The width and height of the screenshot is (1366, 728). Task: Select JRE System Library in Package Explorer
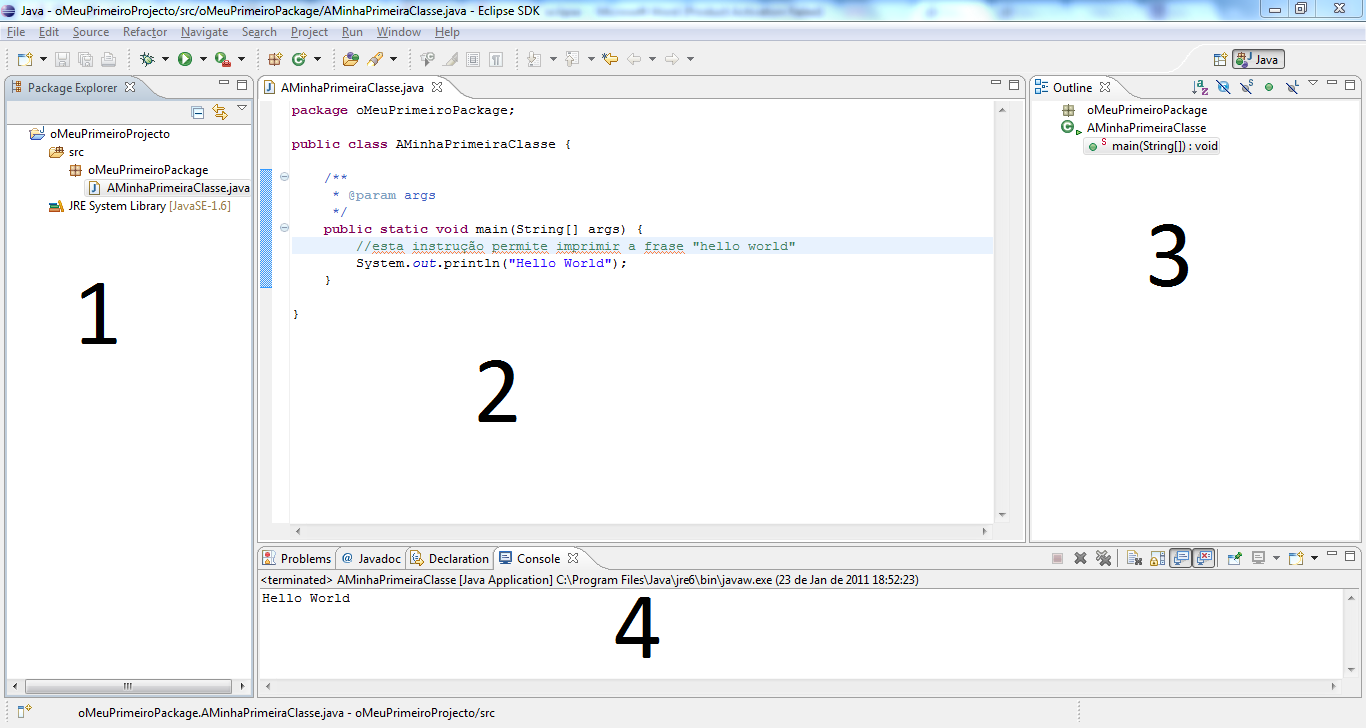(139, 206)
